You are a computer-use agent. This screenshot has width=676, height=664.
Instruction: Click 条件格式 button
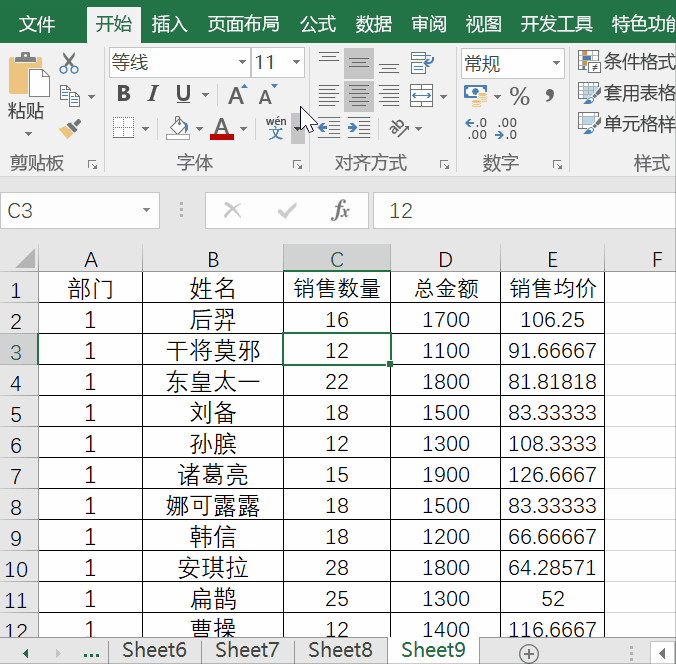tap(626, 61)
